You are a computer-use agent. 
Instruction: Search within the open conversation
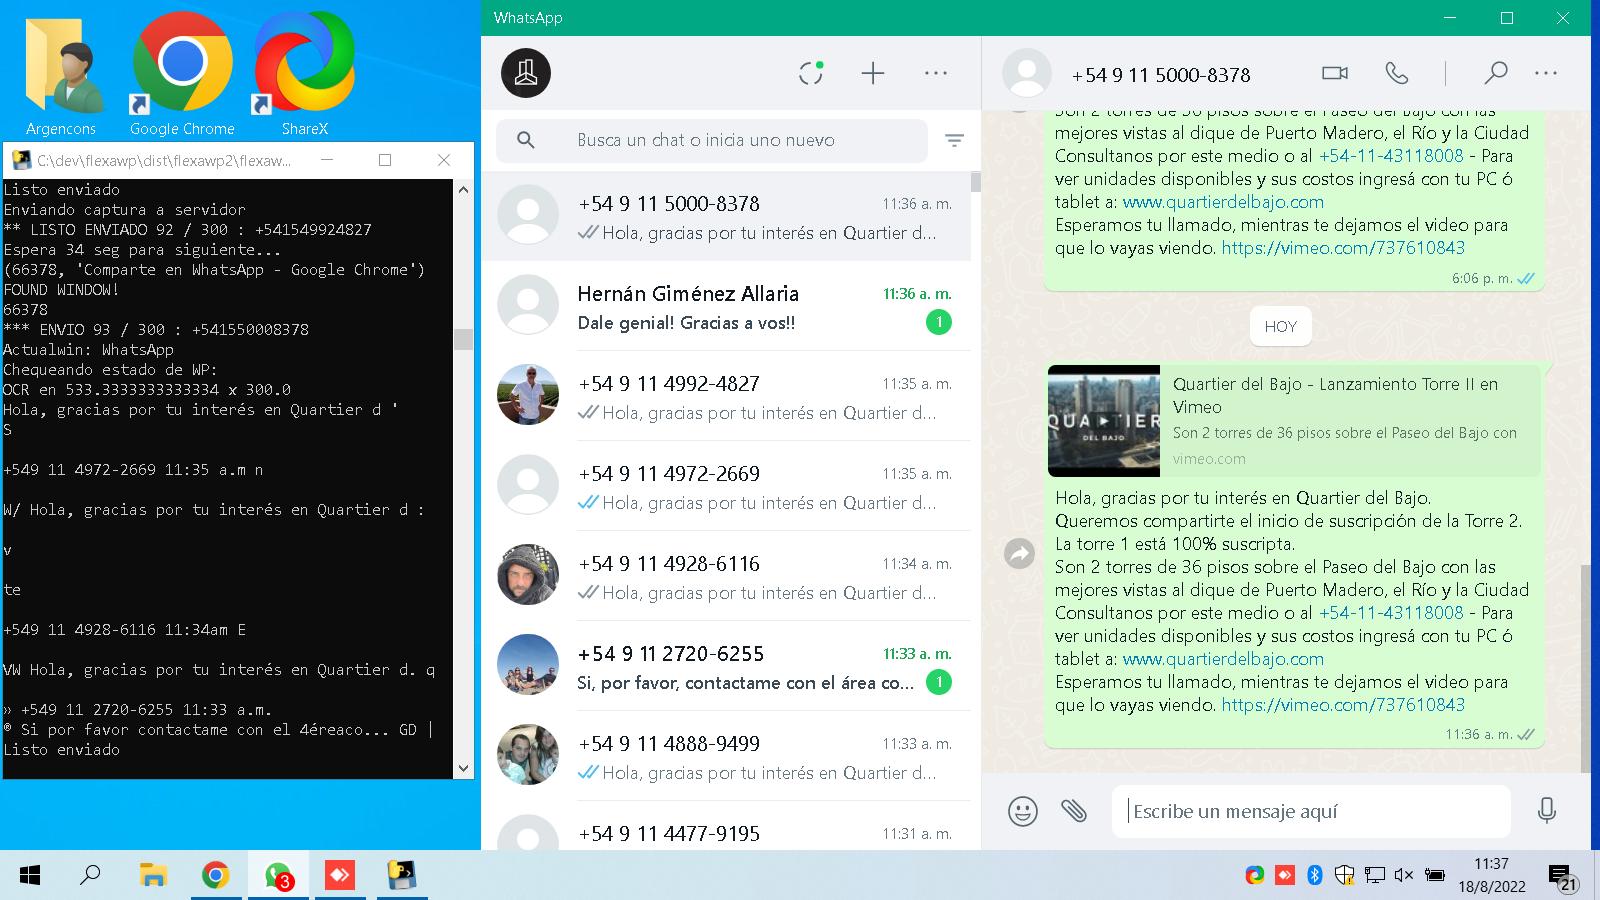pos(1495,73)
